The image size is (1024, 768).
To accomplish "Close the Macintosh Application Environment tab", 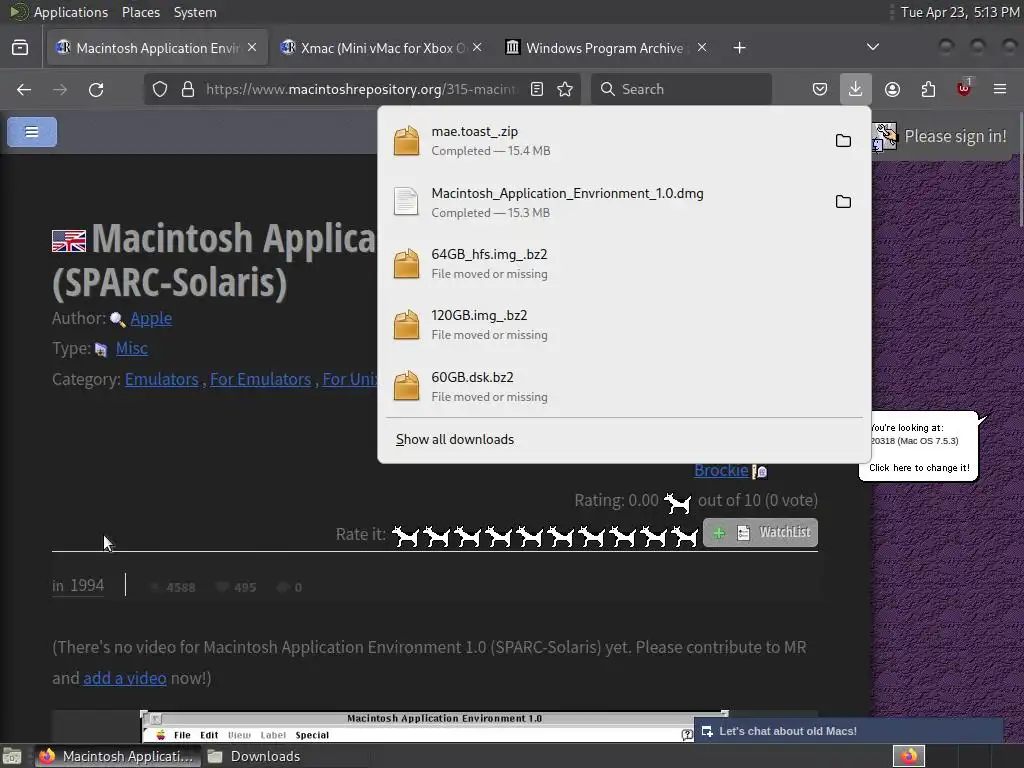I will point(252,47).
